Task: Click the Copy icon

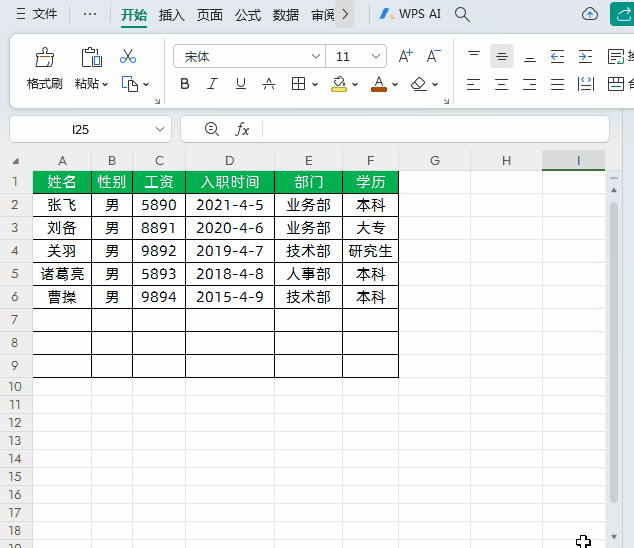Action: click(x=130, y=84)
